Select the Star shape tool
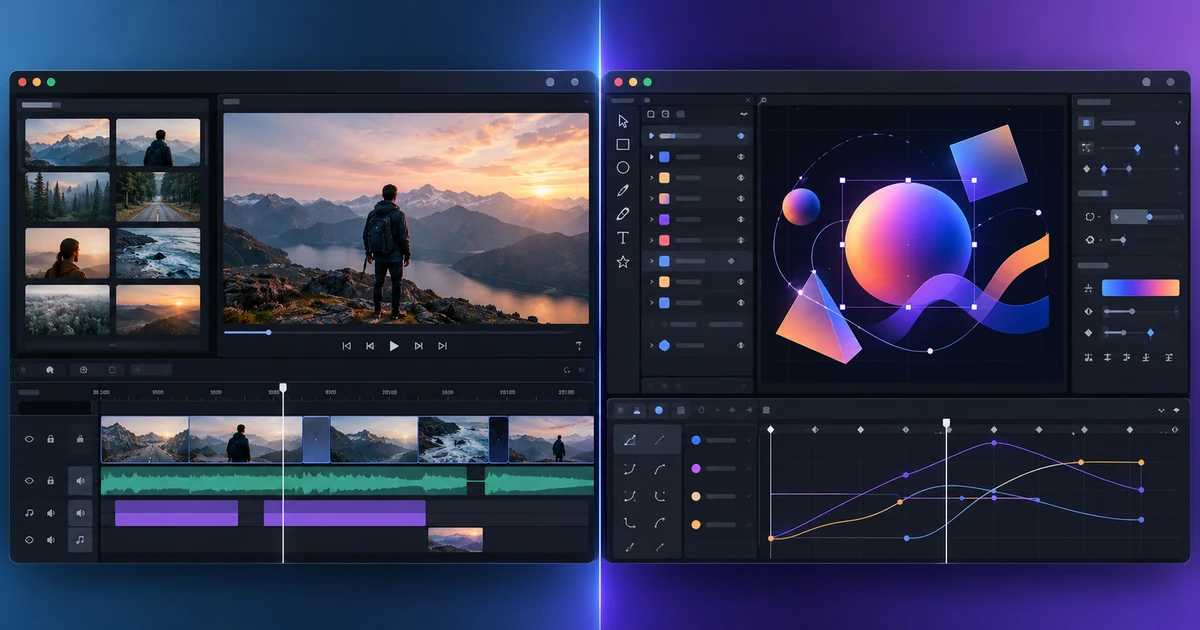Screen dimensions: 1200x630 tap(623, 261)
